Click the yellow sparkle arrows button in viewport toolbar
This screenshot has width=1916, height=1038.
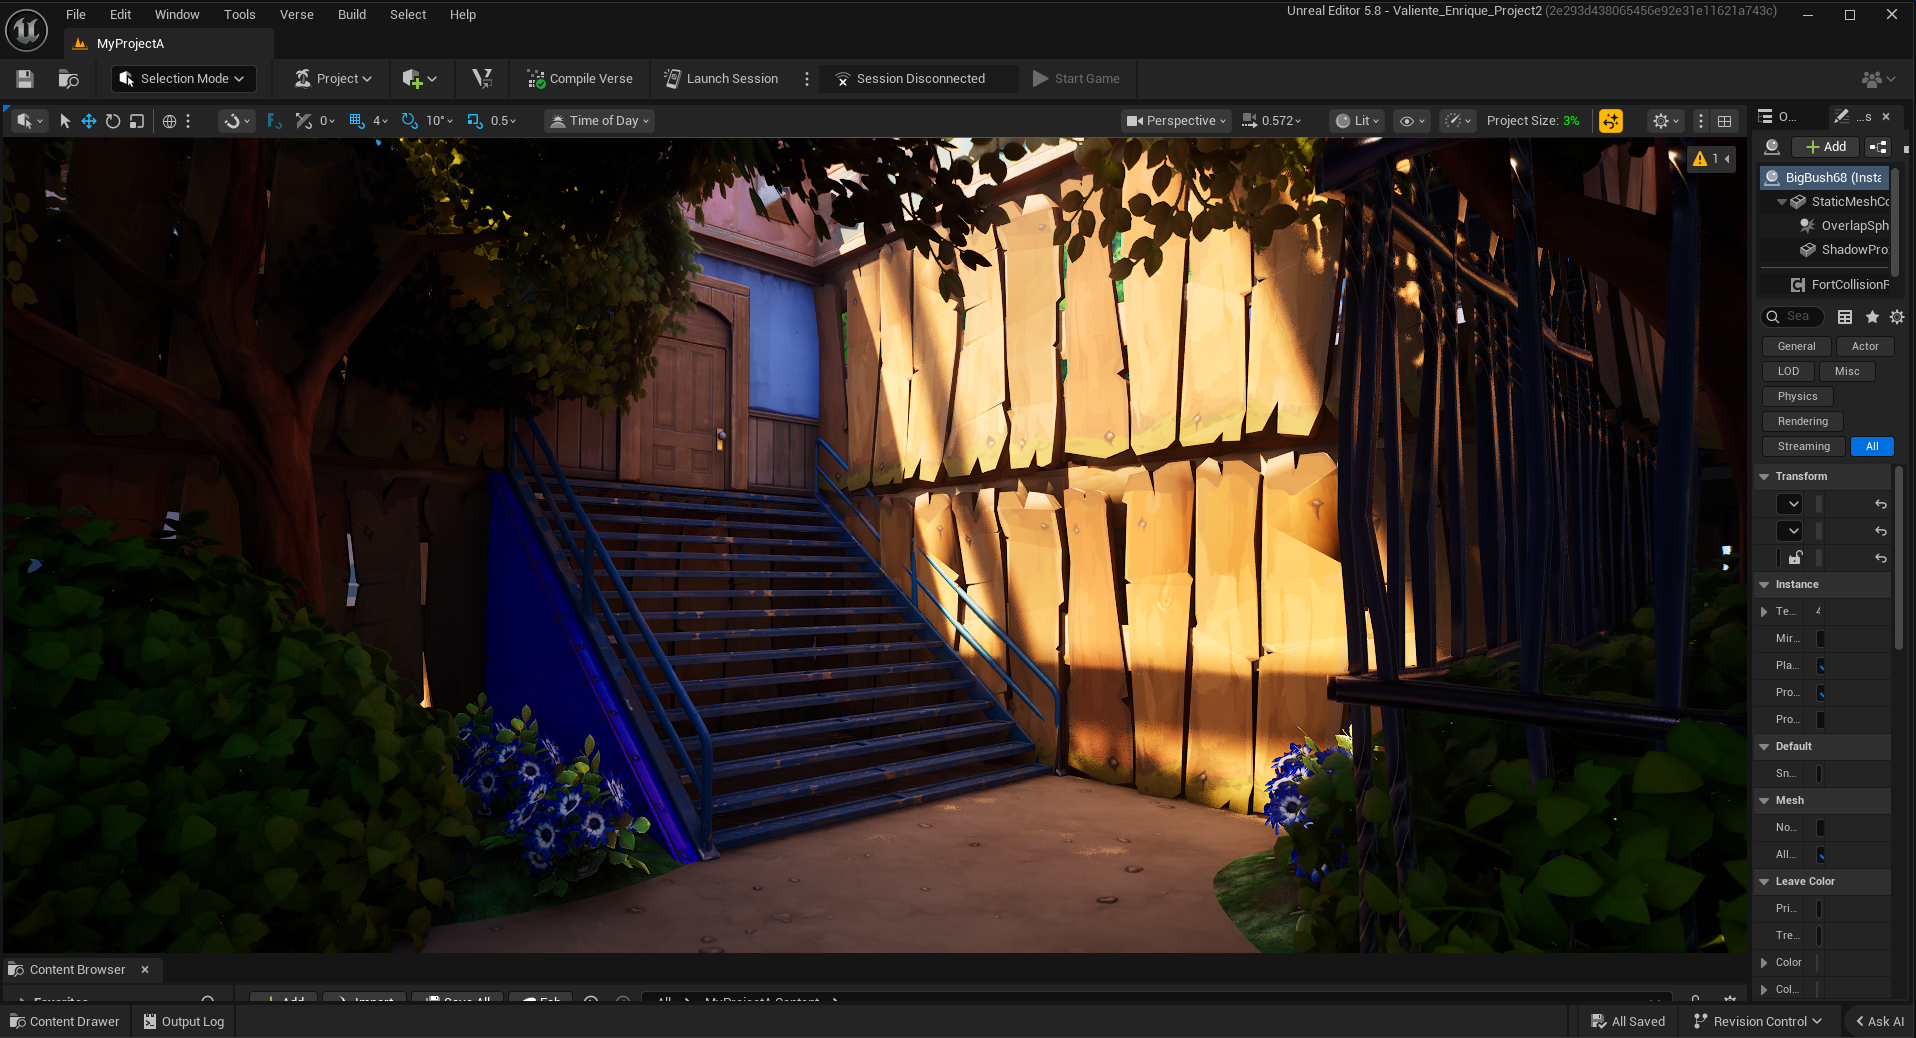click(1611, 121)
